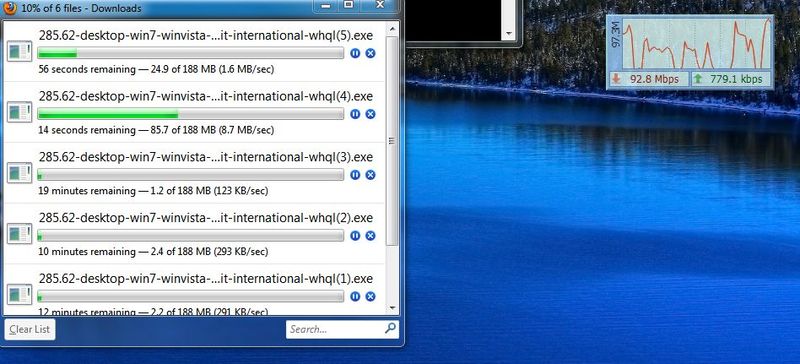
Task: Select the whql(3).exe file icon
Action: [x=19, y=173]
